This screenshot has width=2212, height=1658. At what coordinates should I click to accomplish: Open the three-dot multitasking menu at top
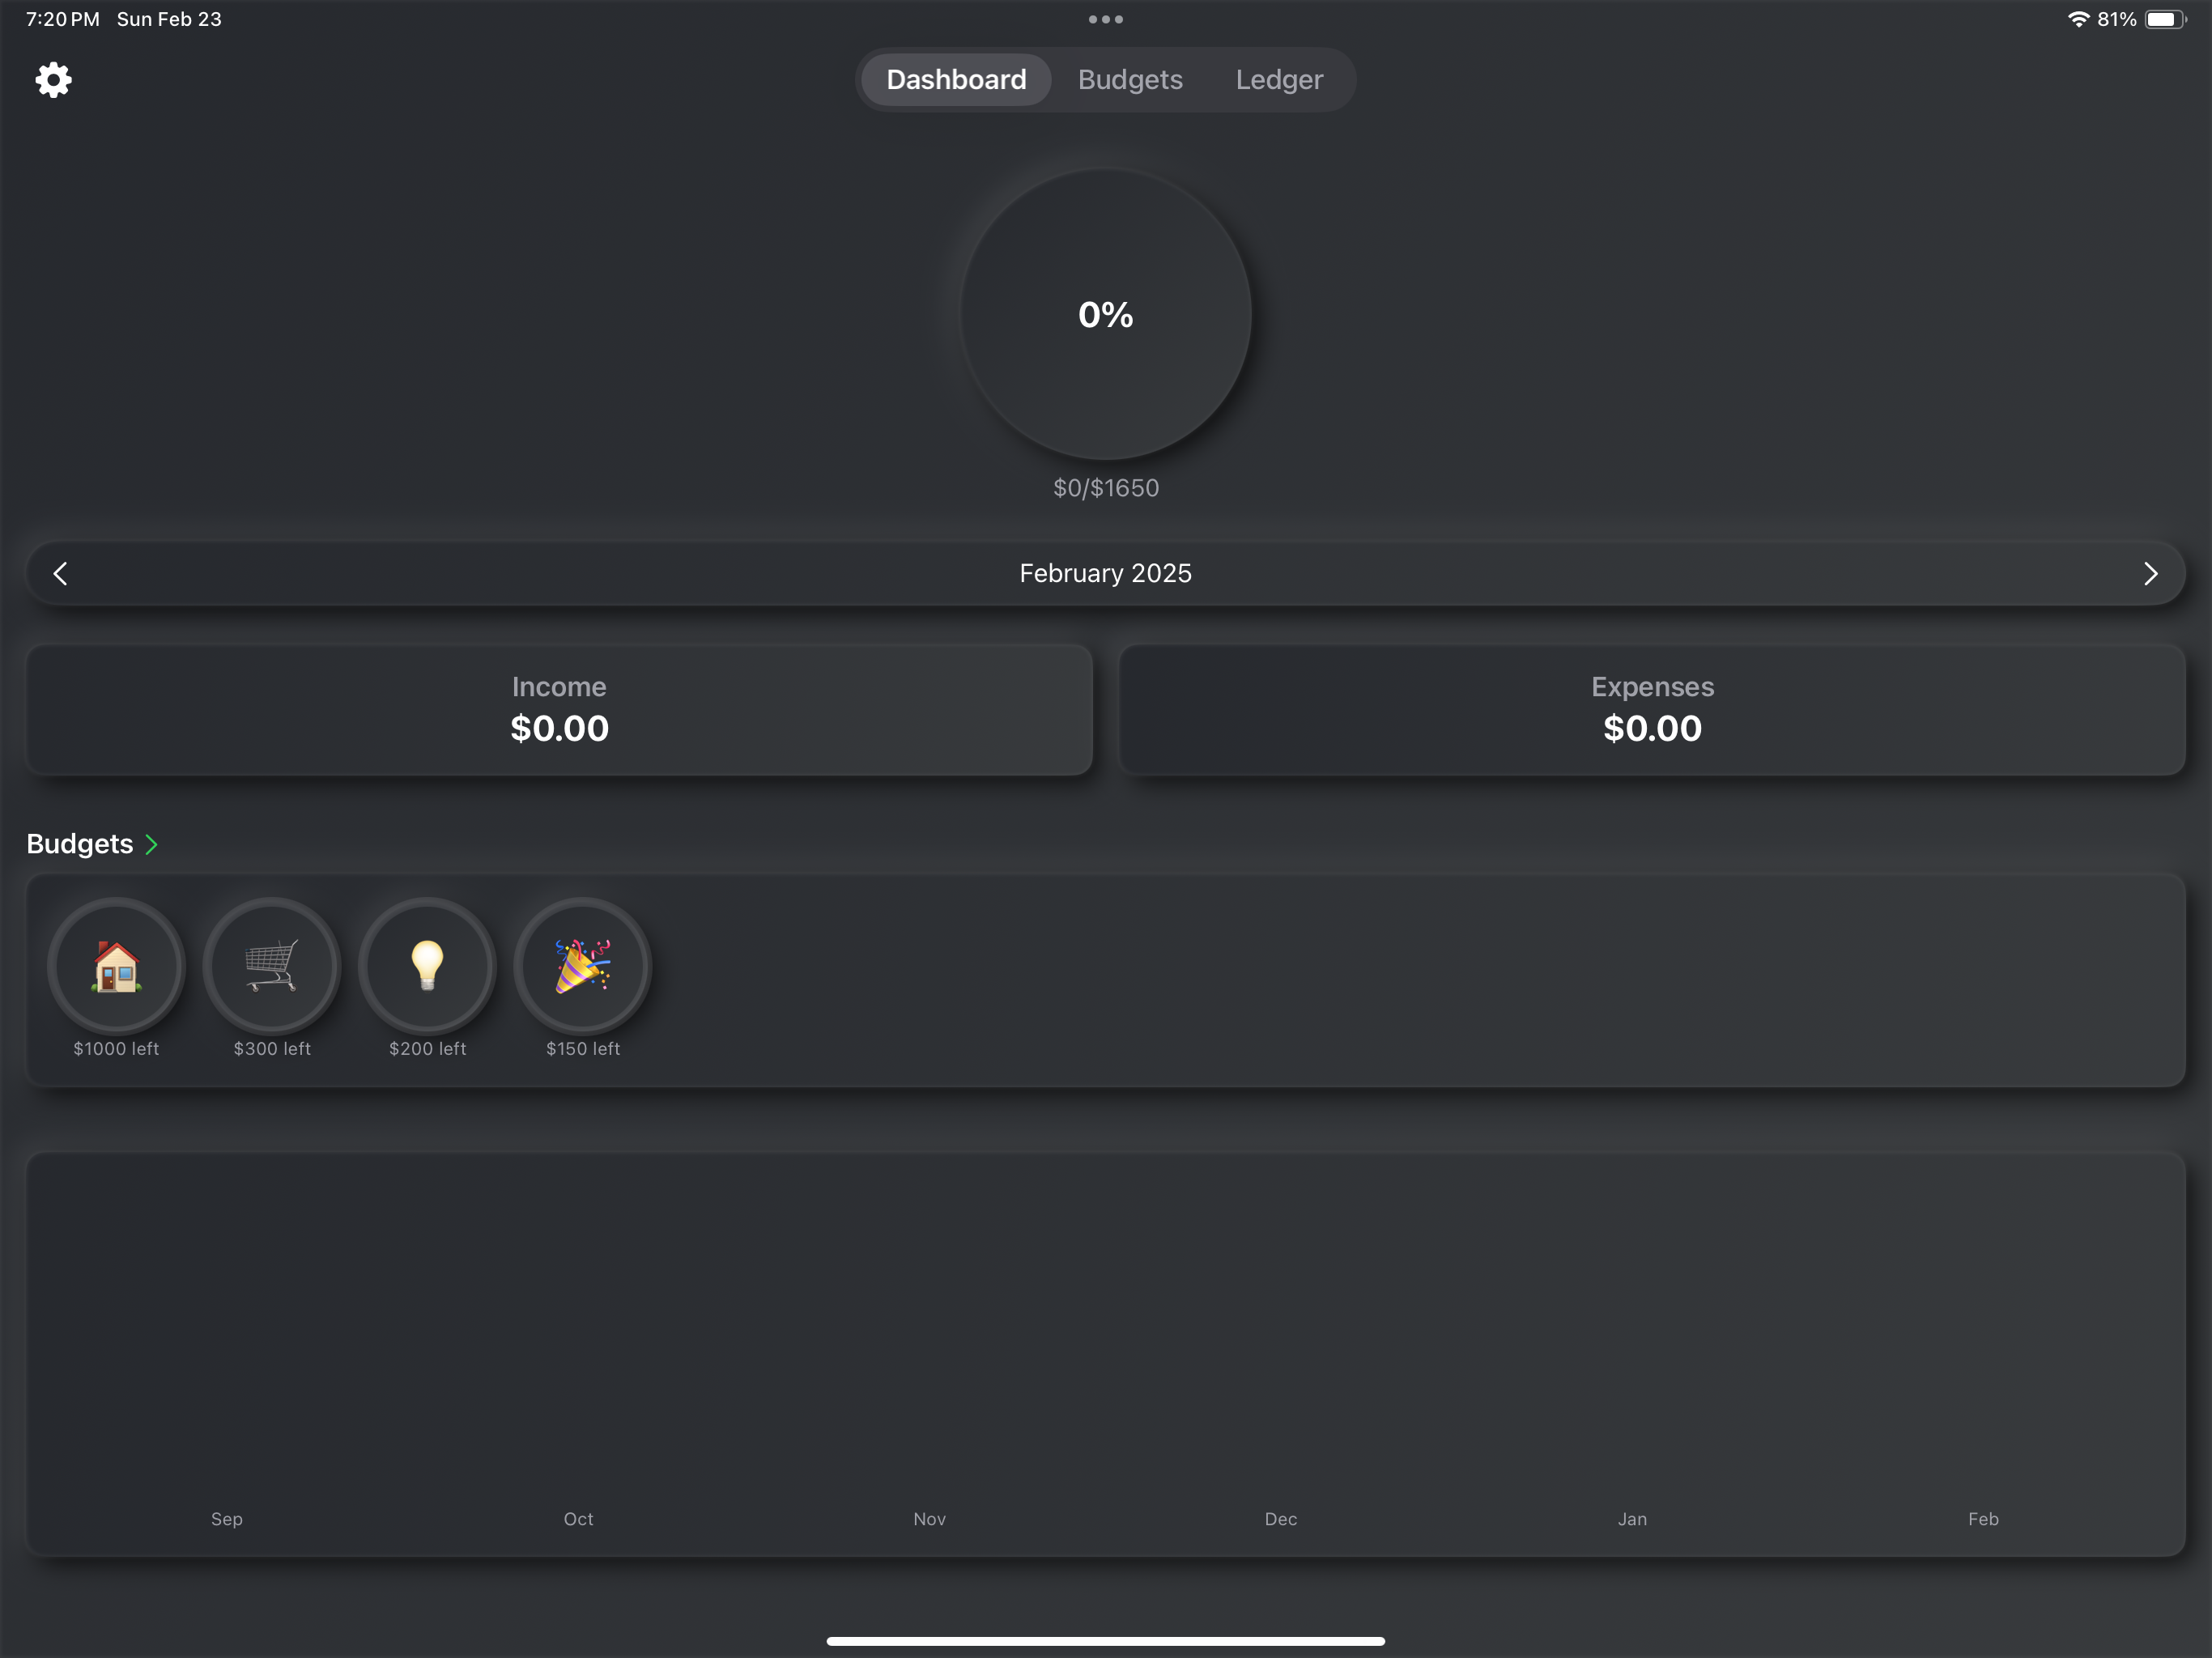pos(1105,19)
